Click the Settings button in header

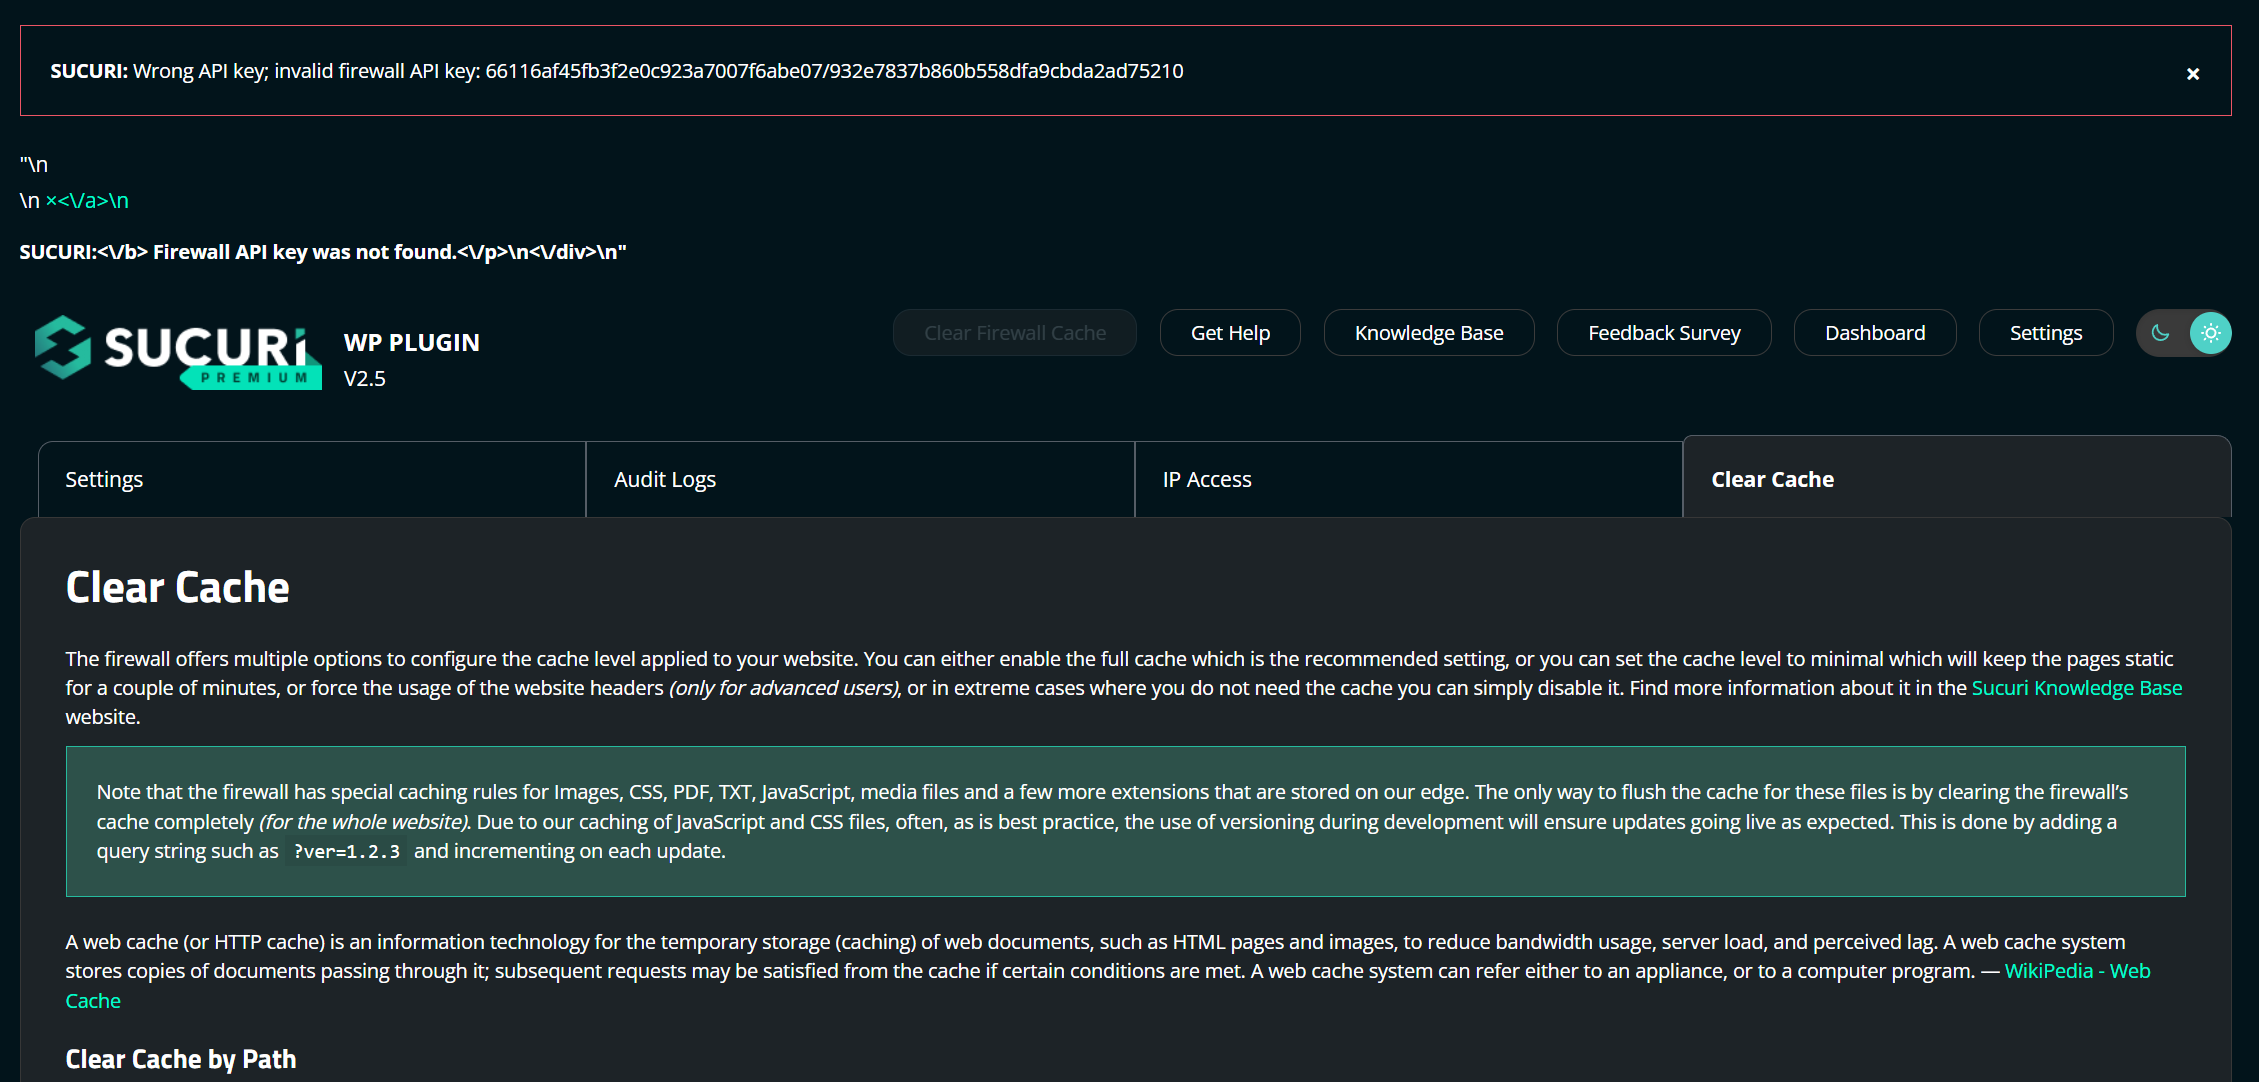[2045, 333]
